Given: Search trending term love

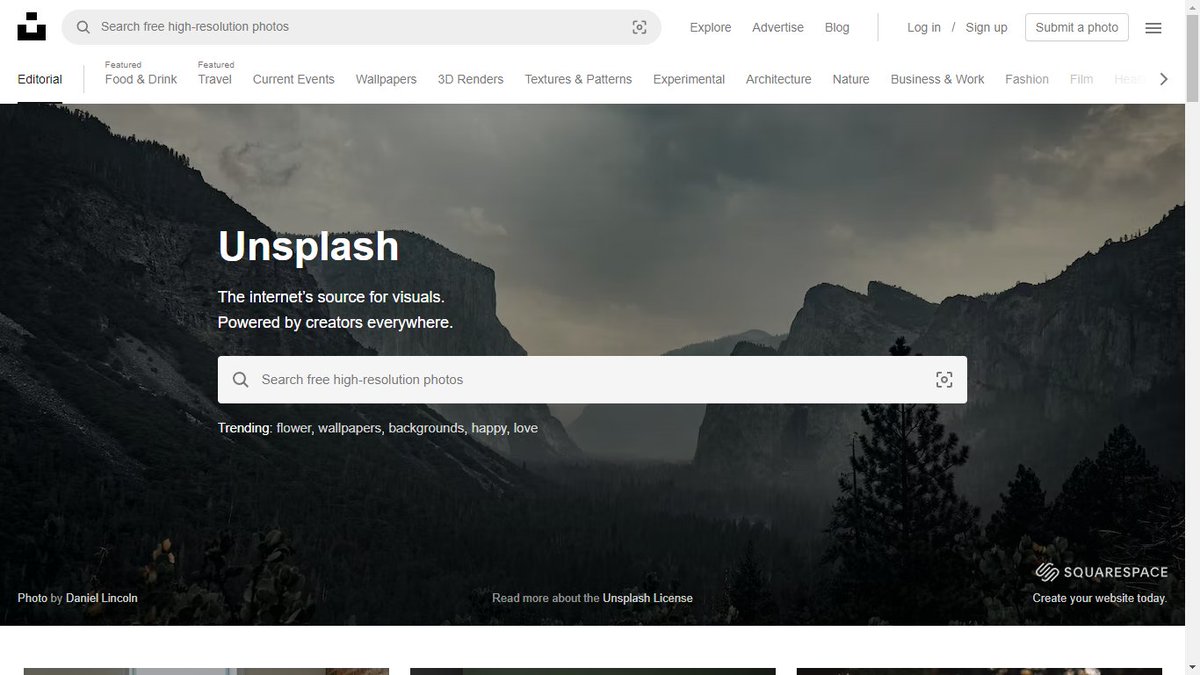Looking at the screenshot, I should tap(526, 428).
